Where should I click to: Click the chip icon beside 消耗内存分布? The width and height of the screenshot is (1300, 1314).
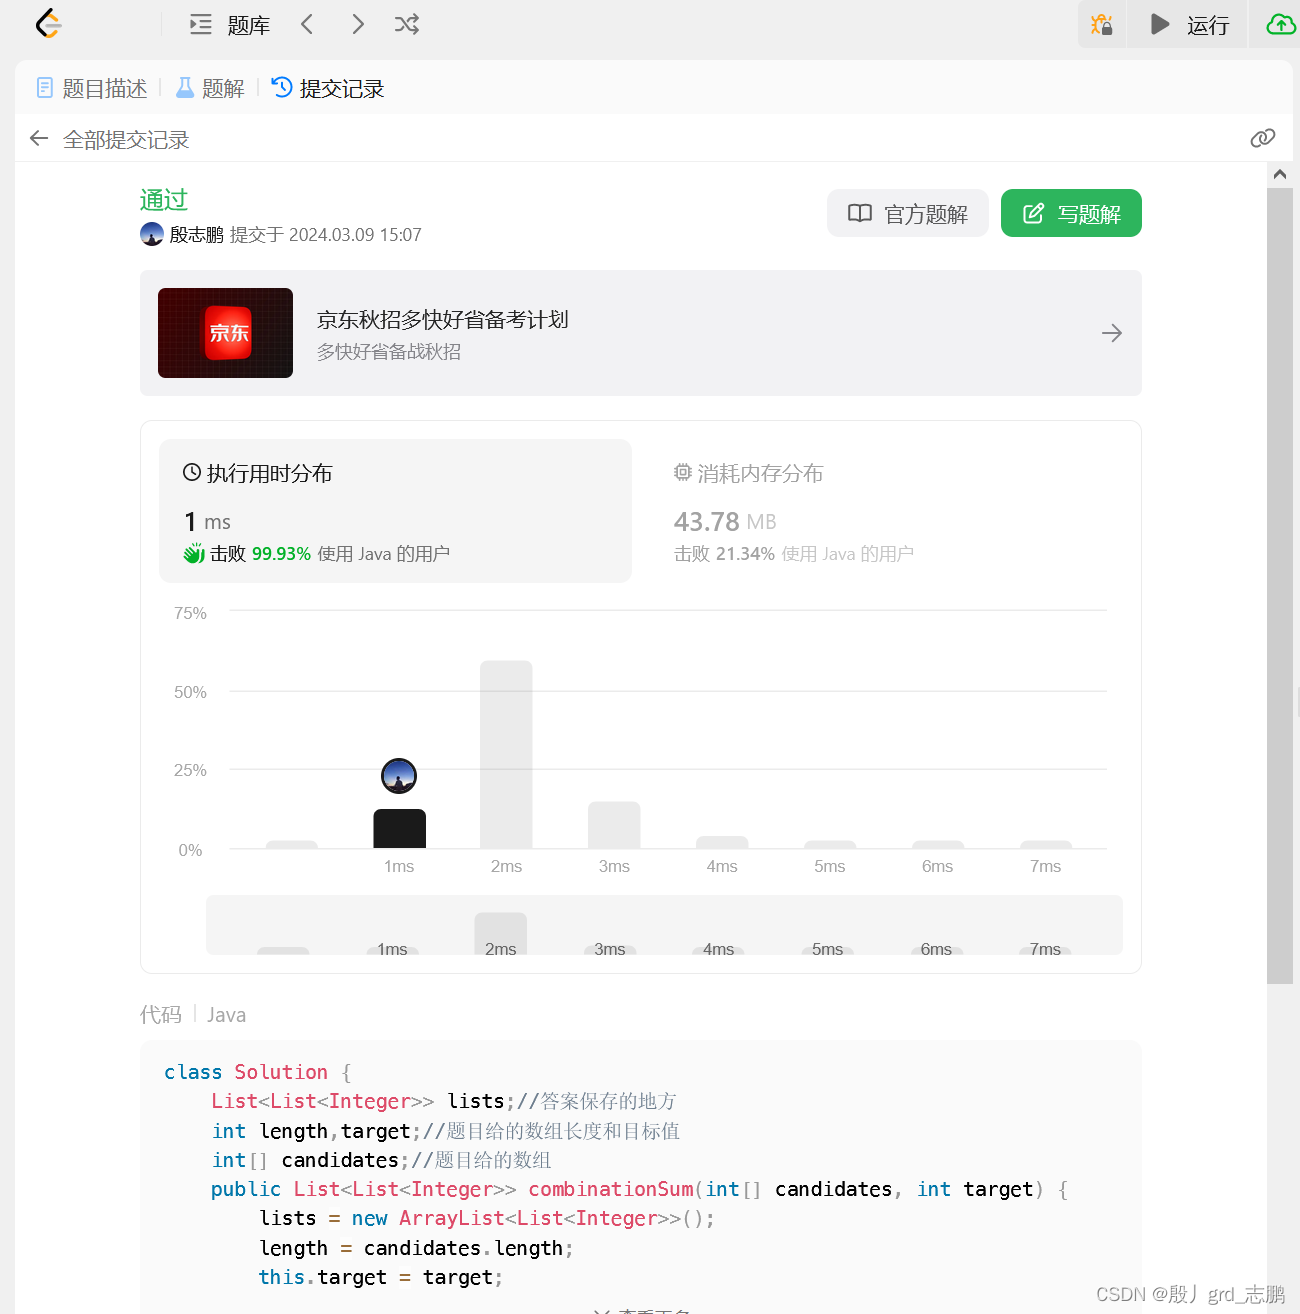(x=683, y=472)
